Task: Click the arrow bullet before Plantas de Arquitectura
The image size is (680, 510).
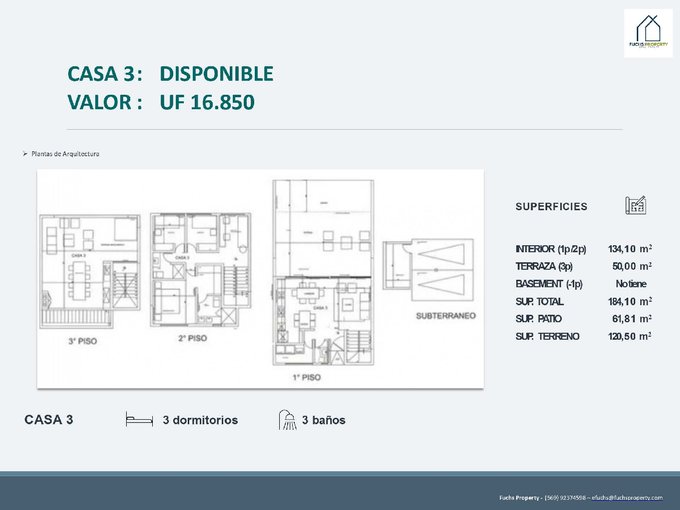Action: coord(25,154)
